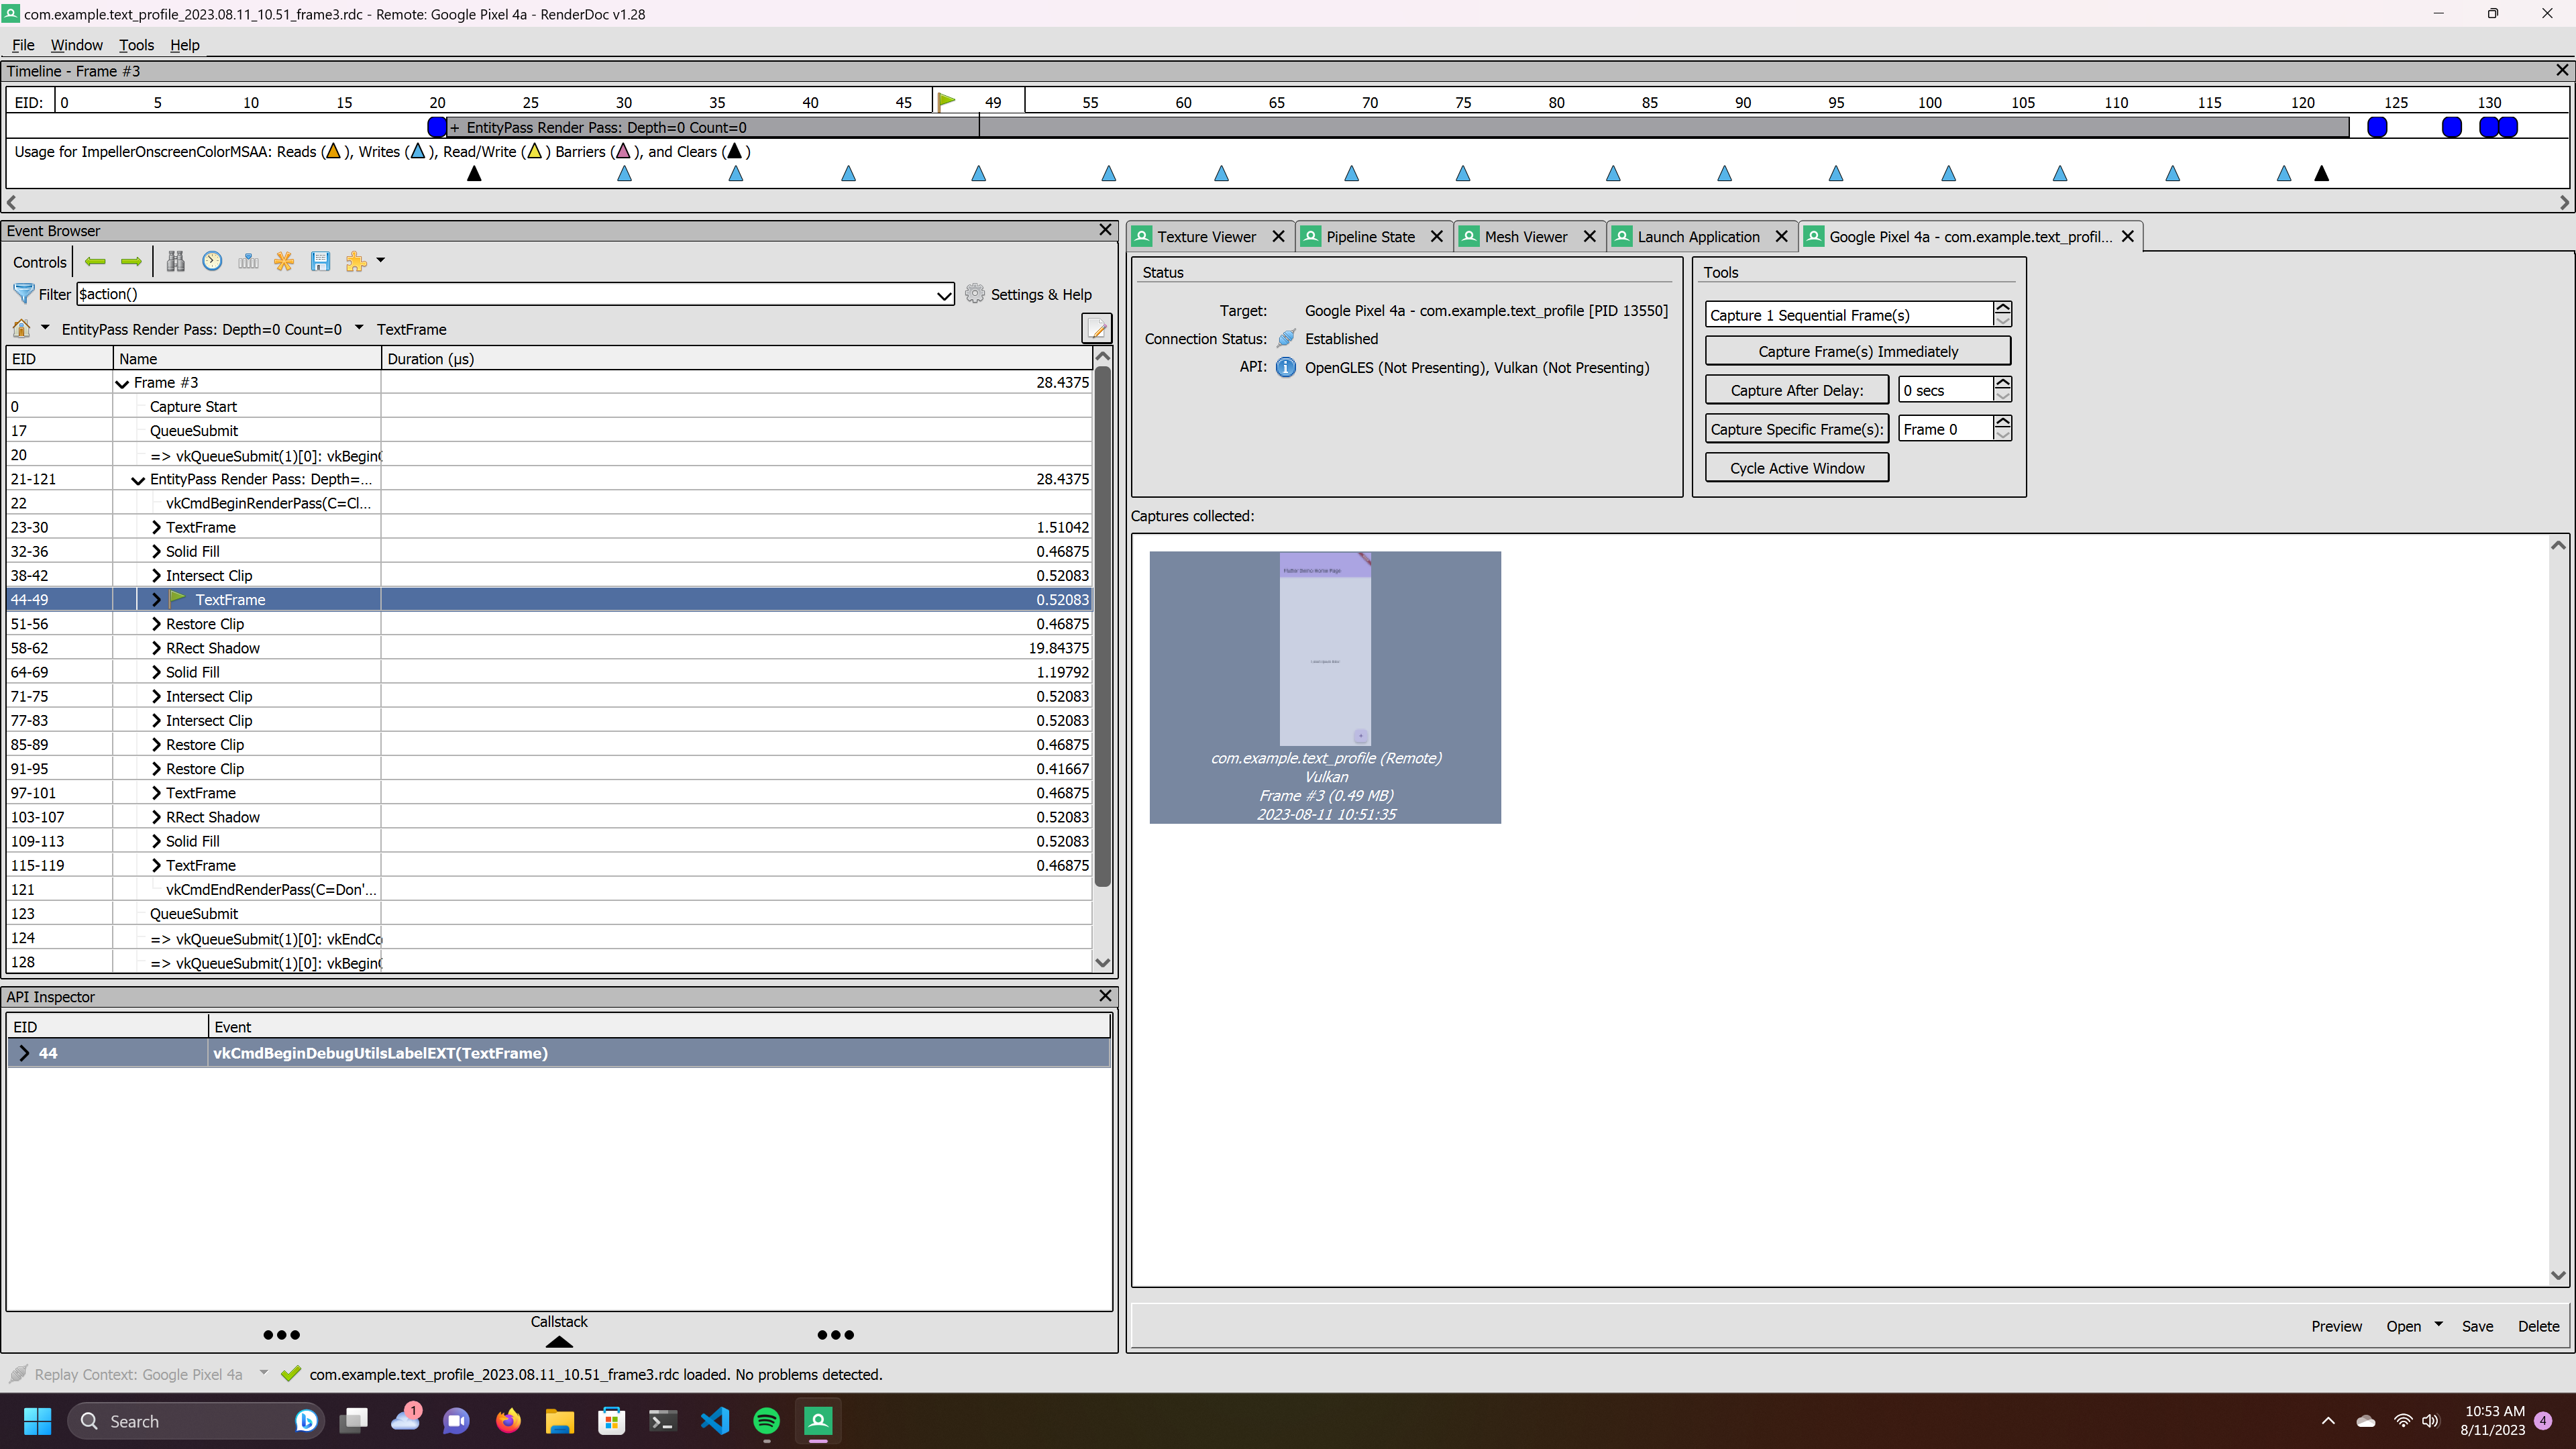Go to next action with right arrow
The image size is (2576, 1449).
[131, 262]
